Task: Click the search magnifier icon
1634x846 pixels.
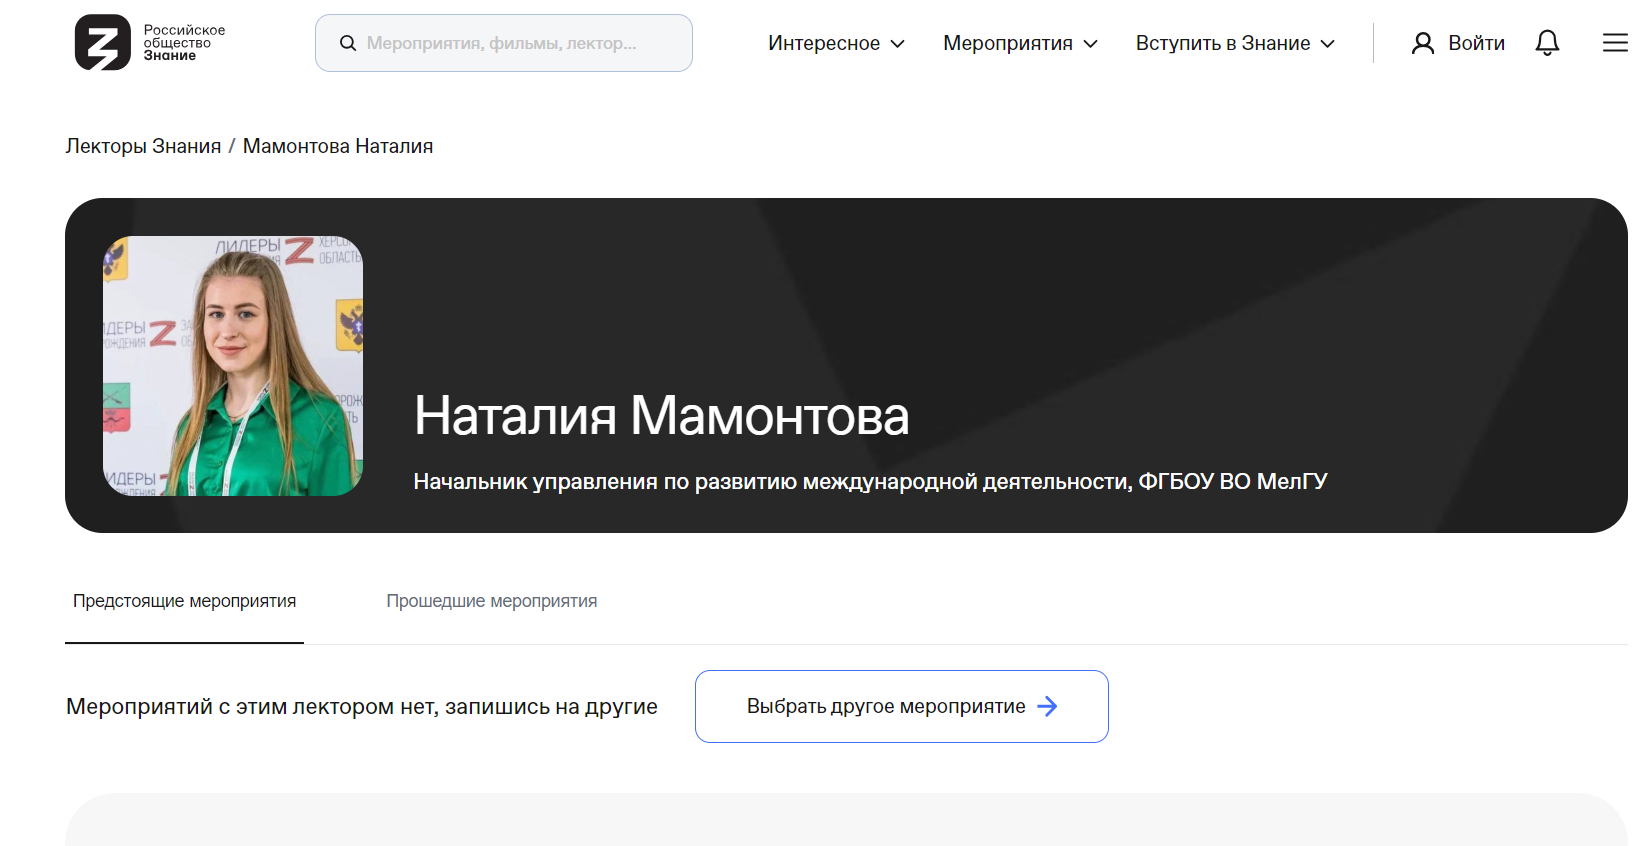Action: 348,43
